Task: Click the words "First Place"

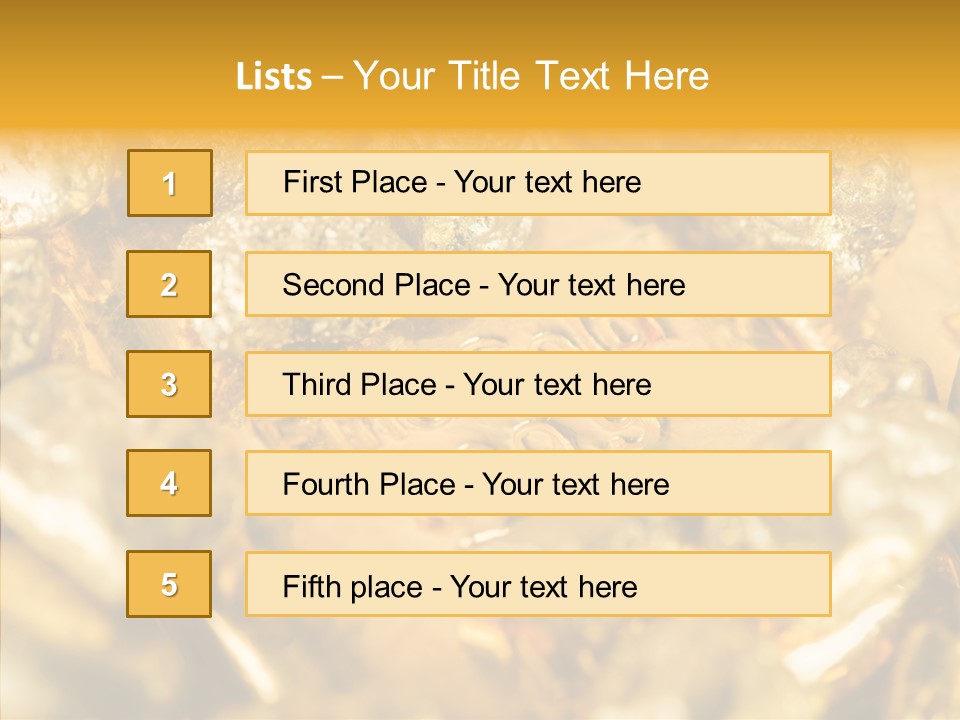Action: 355,182
